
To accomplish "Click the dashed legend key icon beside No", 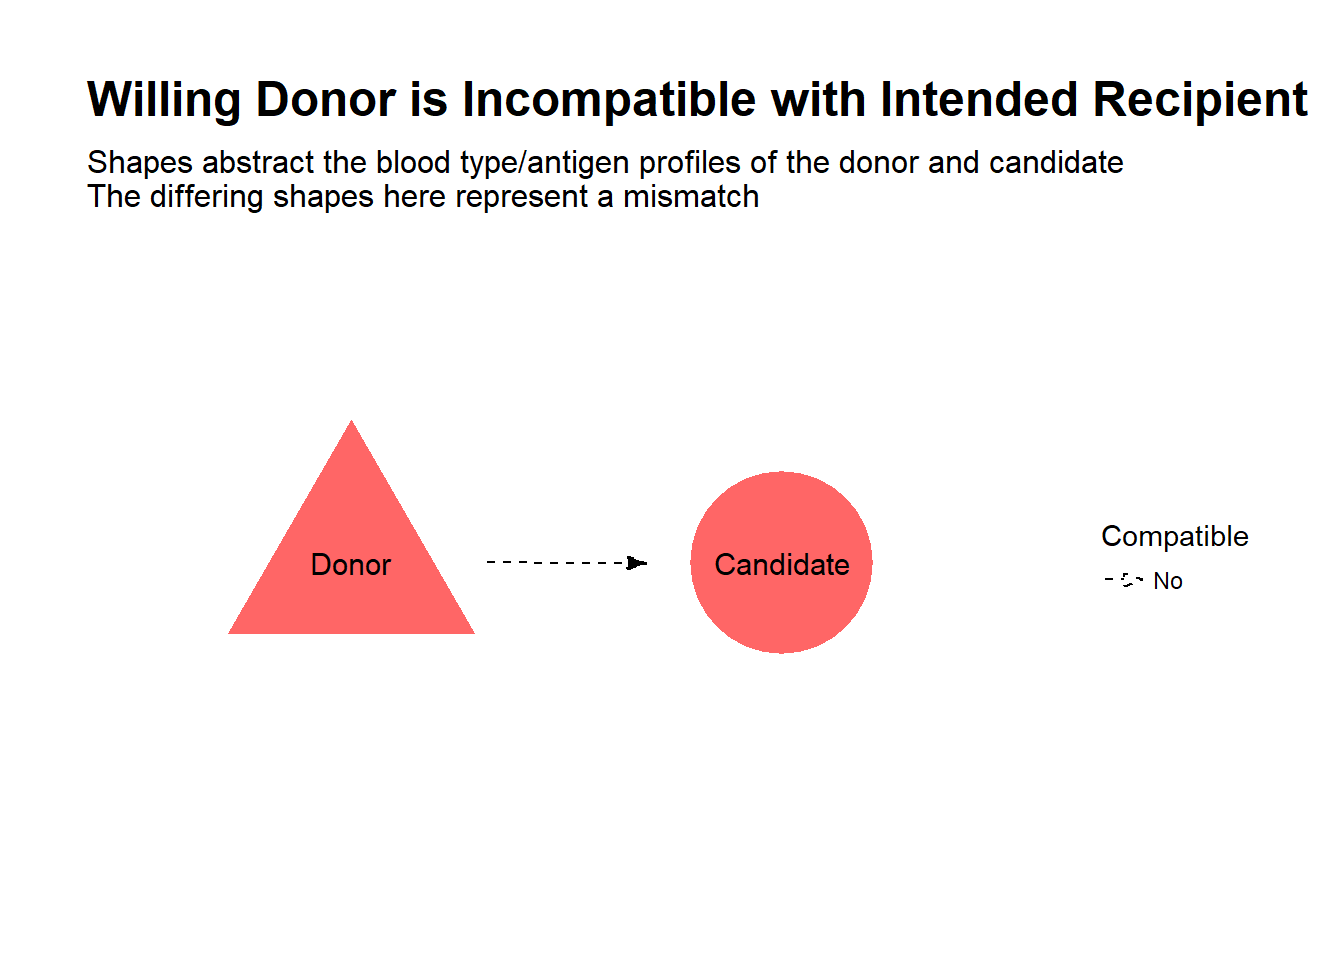I will pyautogui.click(x=1125, y=580).
